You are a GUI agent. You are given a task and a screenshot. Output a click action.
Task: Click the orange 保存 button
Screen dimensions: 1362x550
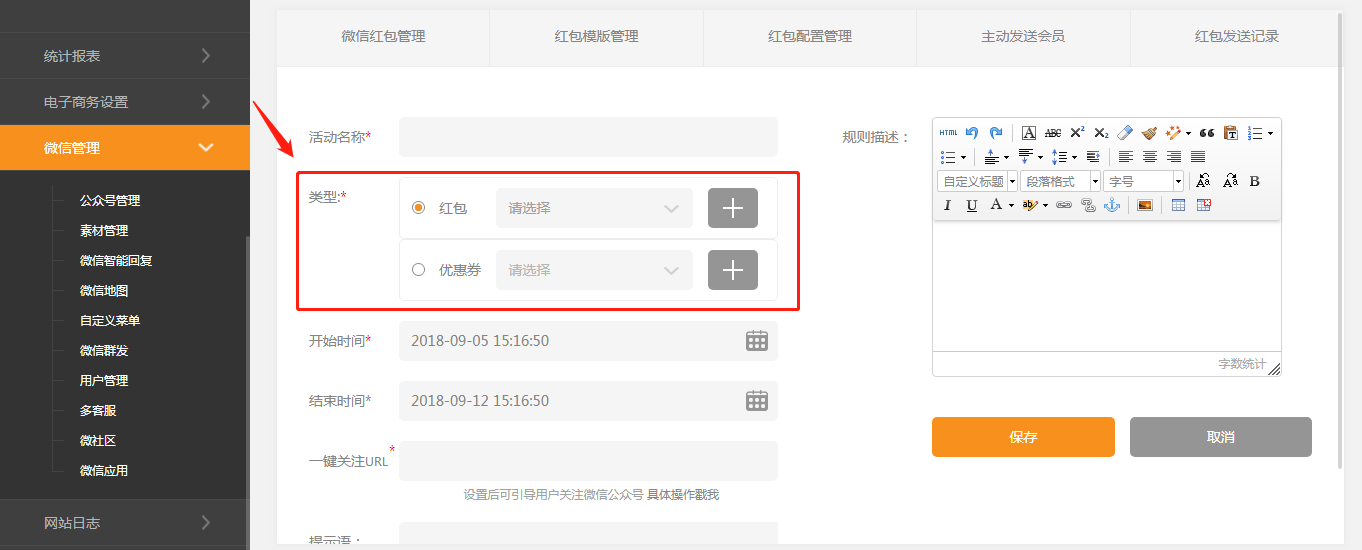[1023, 437]
